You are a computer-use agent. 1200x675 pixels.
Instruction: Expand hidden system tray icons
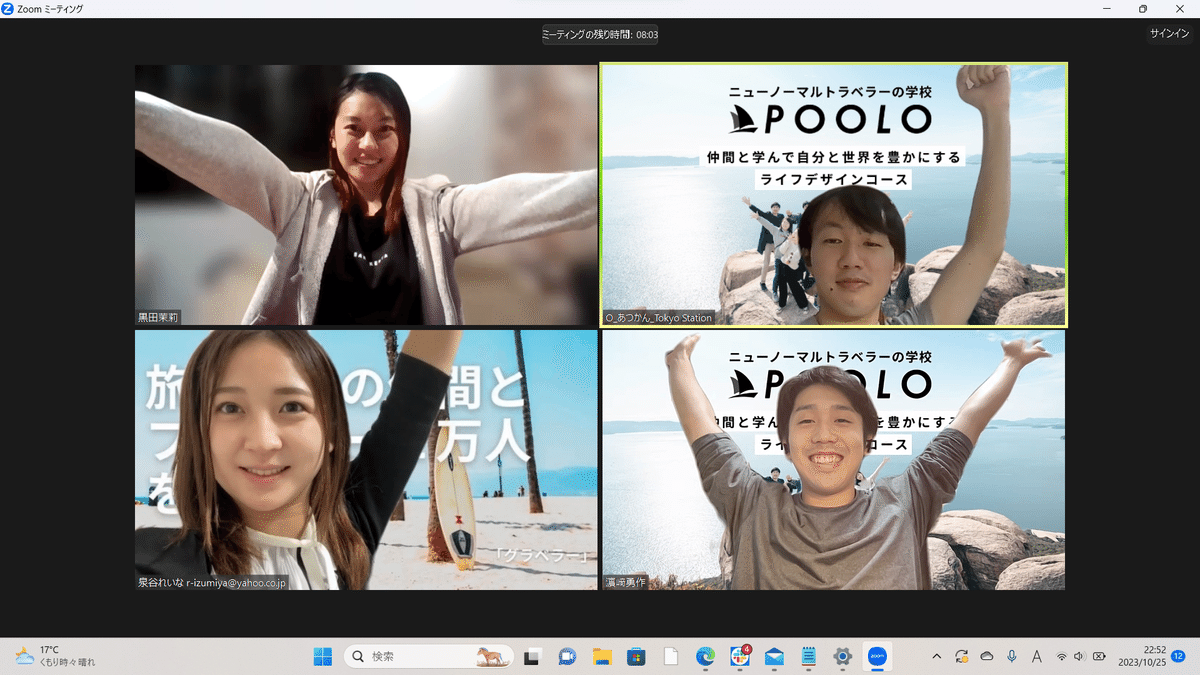(x=936, y=657)
